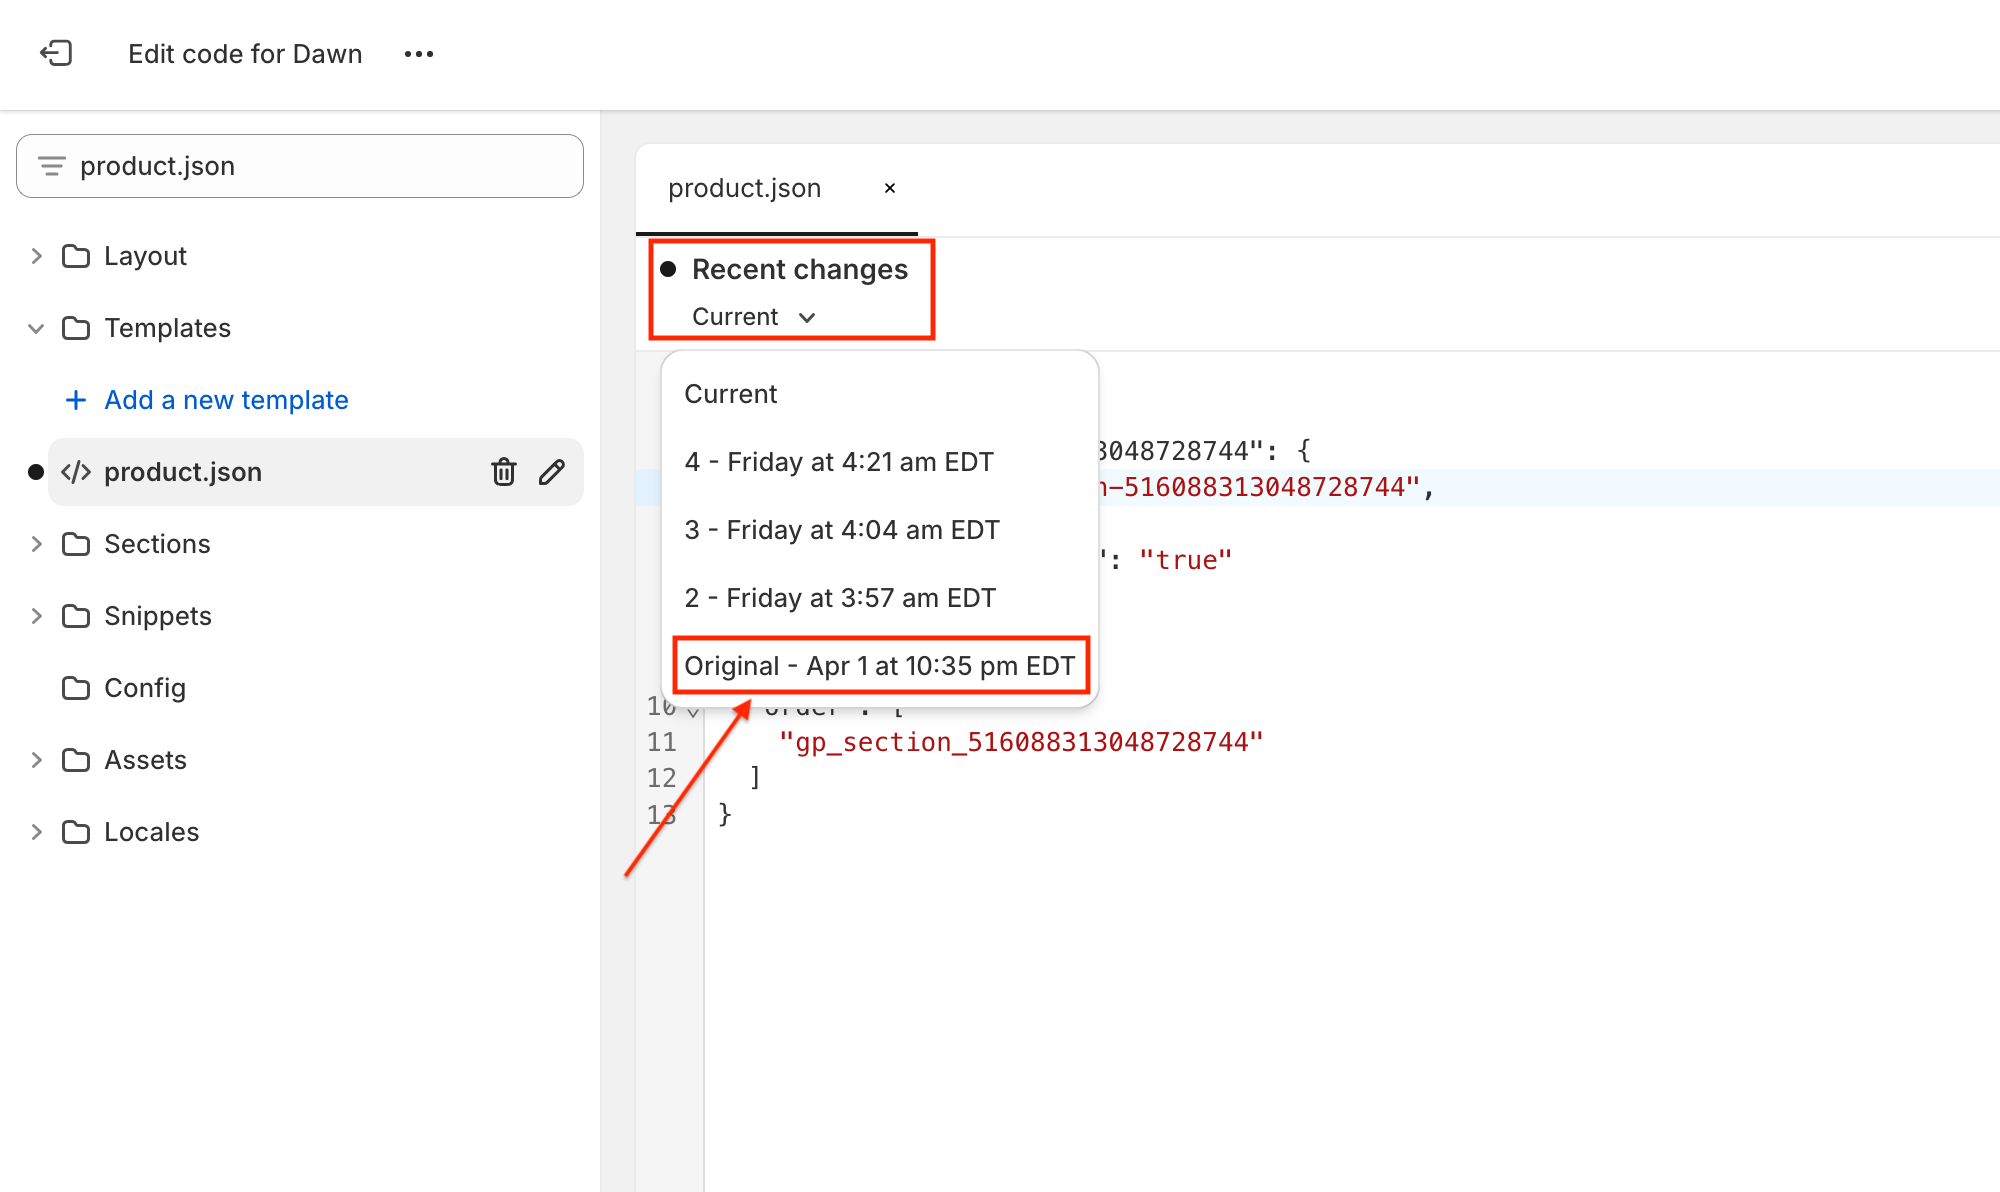
Task: Select the trash icon beside product.json
Action: (503, 472)
